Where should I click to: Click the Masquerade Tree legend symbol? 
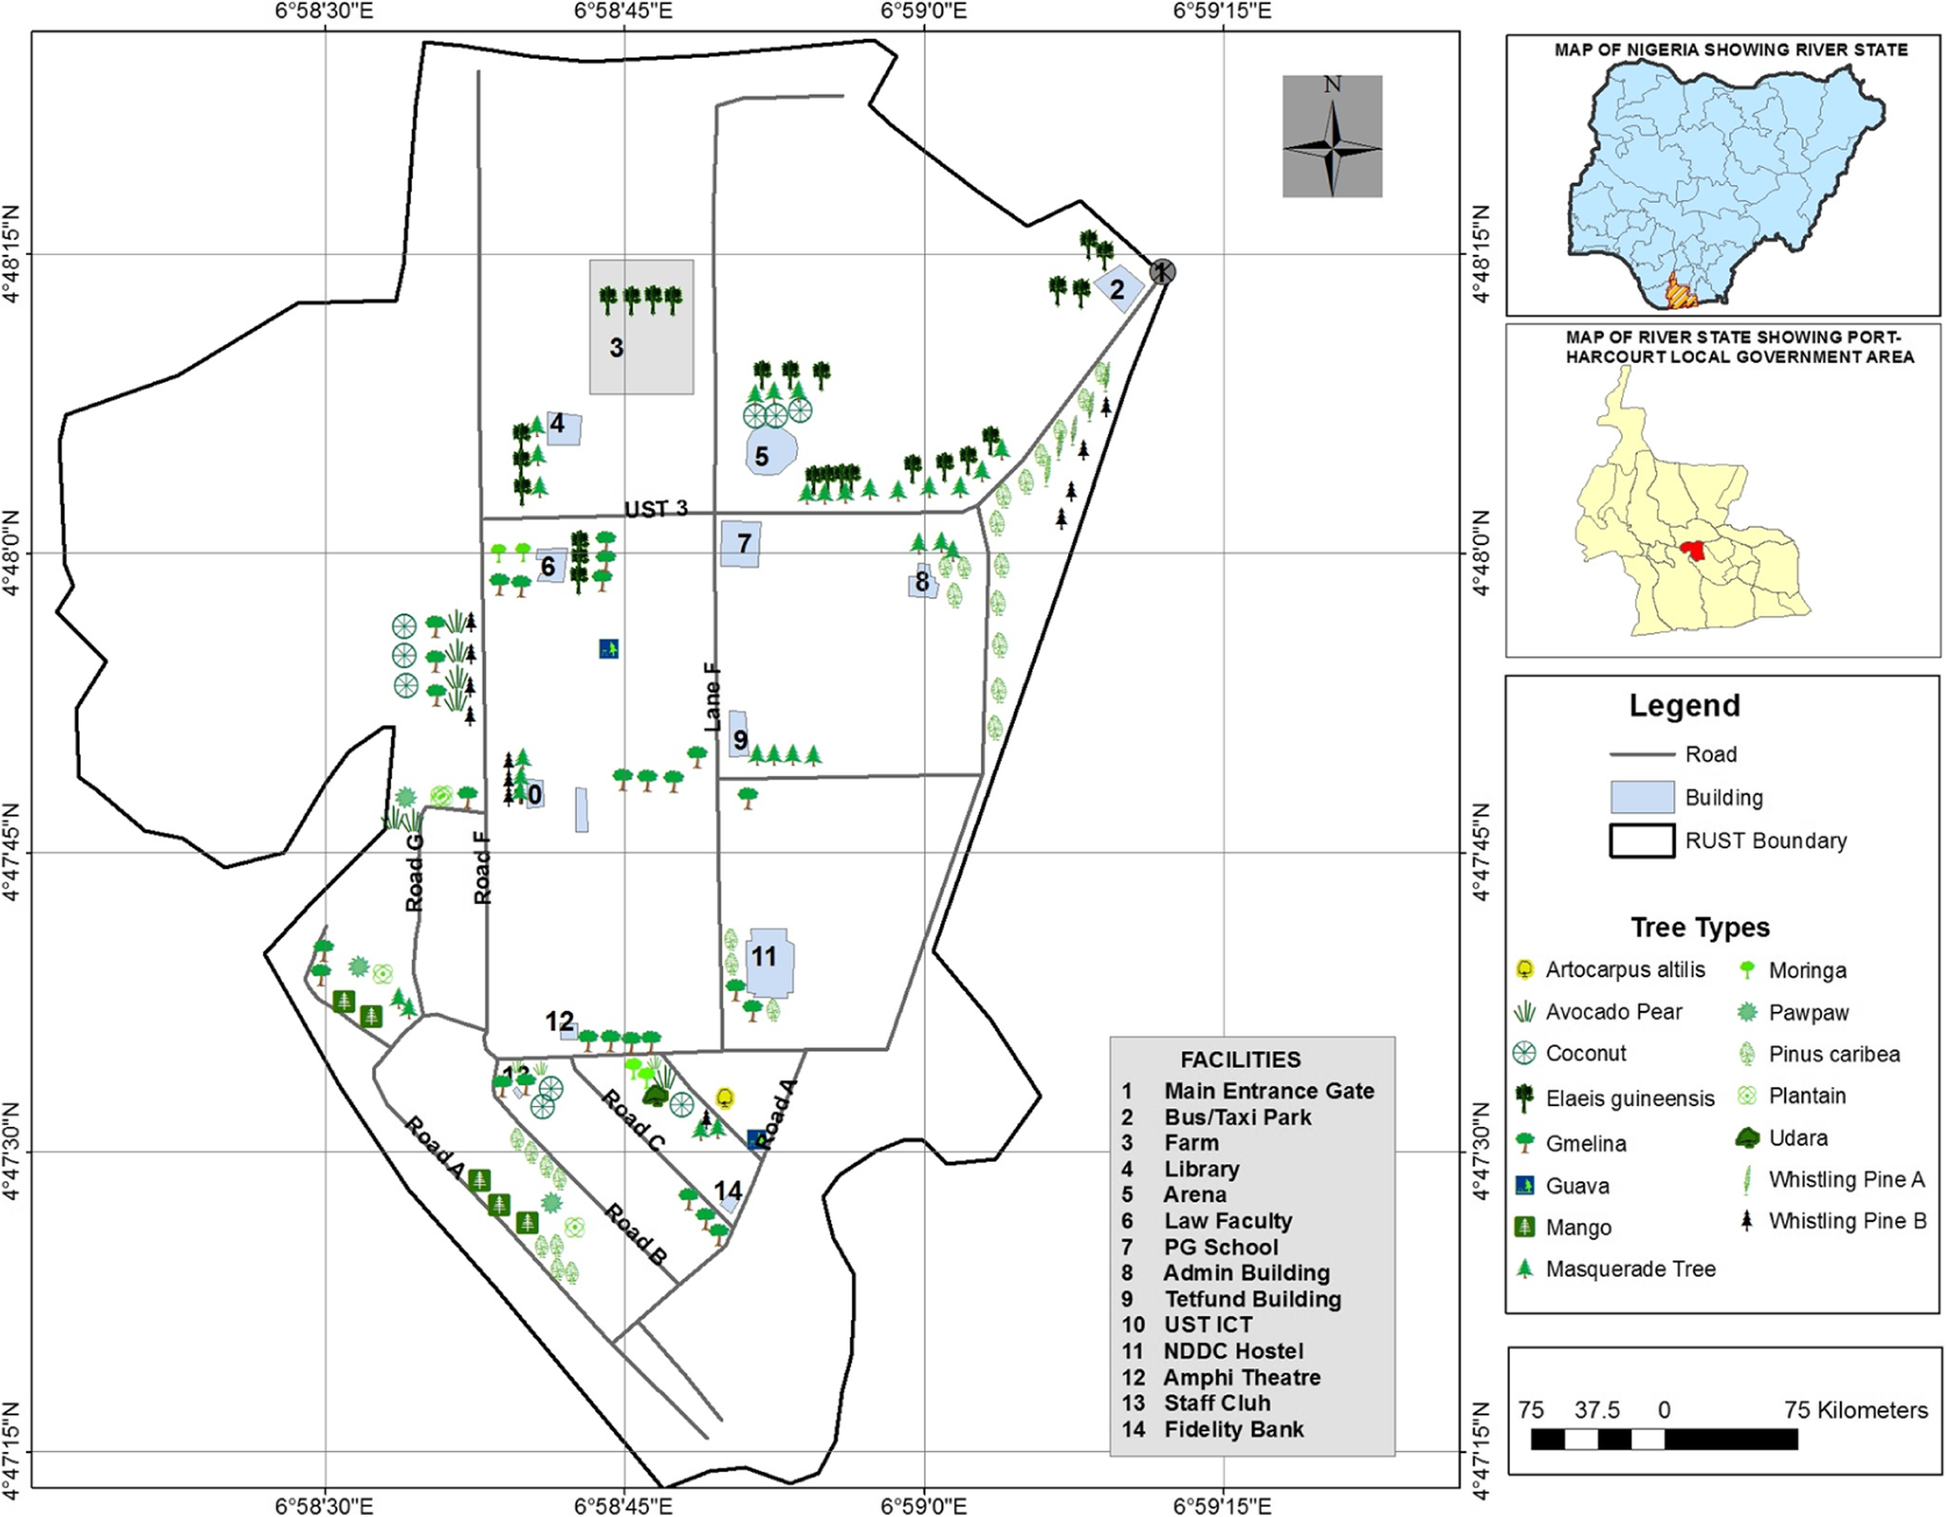coord(1524,1268)
